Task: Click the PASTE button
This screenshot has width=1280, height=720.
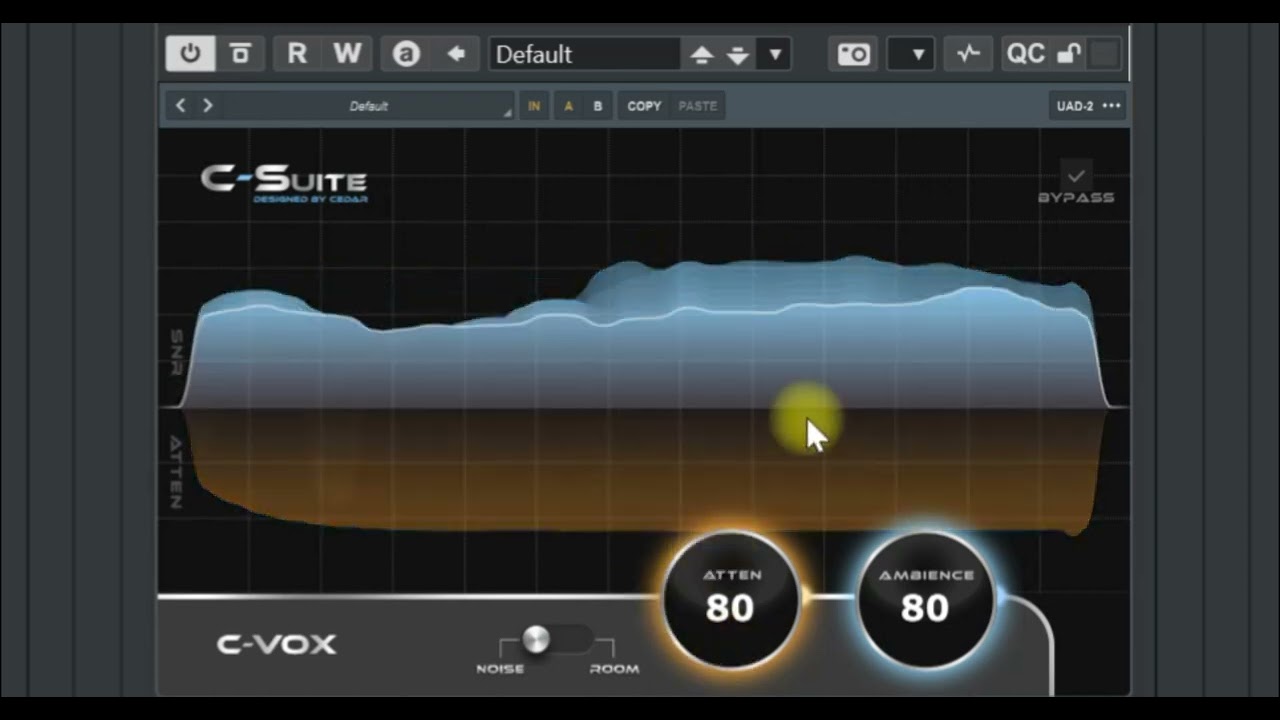Action: pos(697,106)
